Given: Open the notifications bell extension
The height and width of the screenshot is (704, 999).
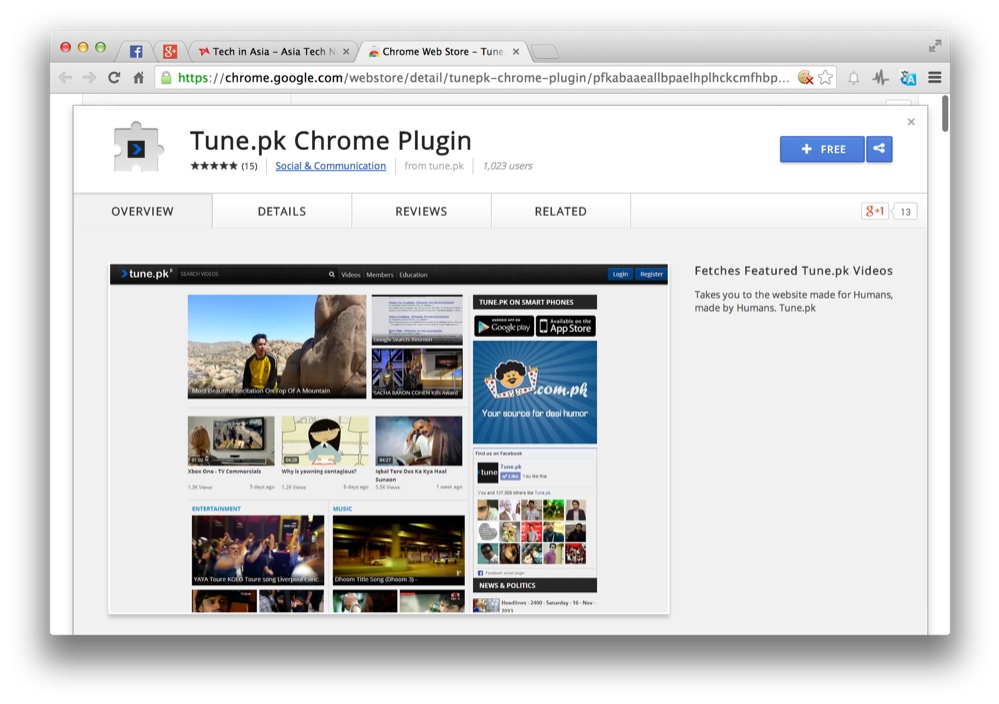Looking at the screenshot, I should tap(853, 78).
